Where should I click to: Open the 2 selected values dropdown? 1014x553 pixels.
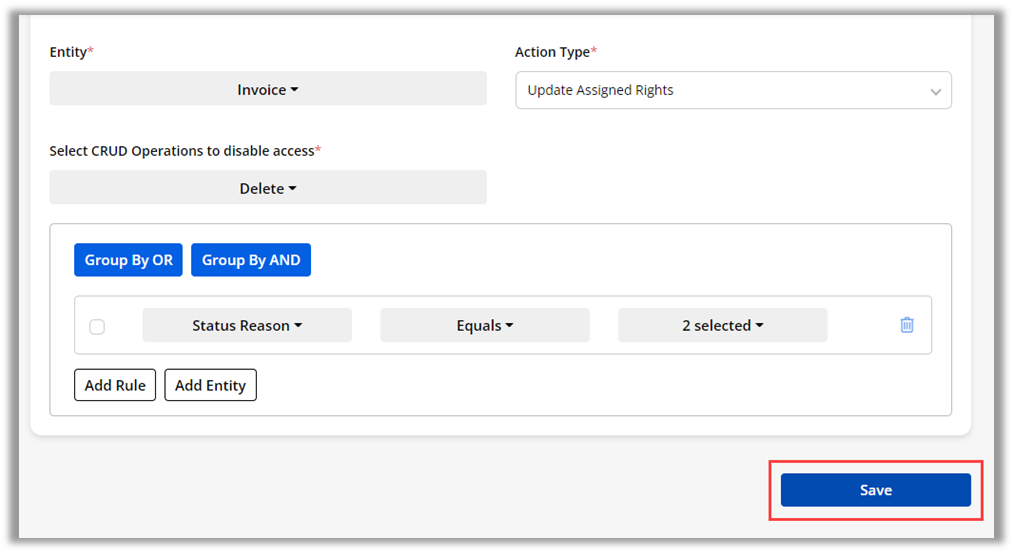click(721, 325)
